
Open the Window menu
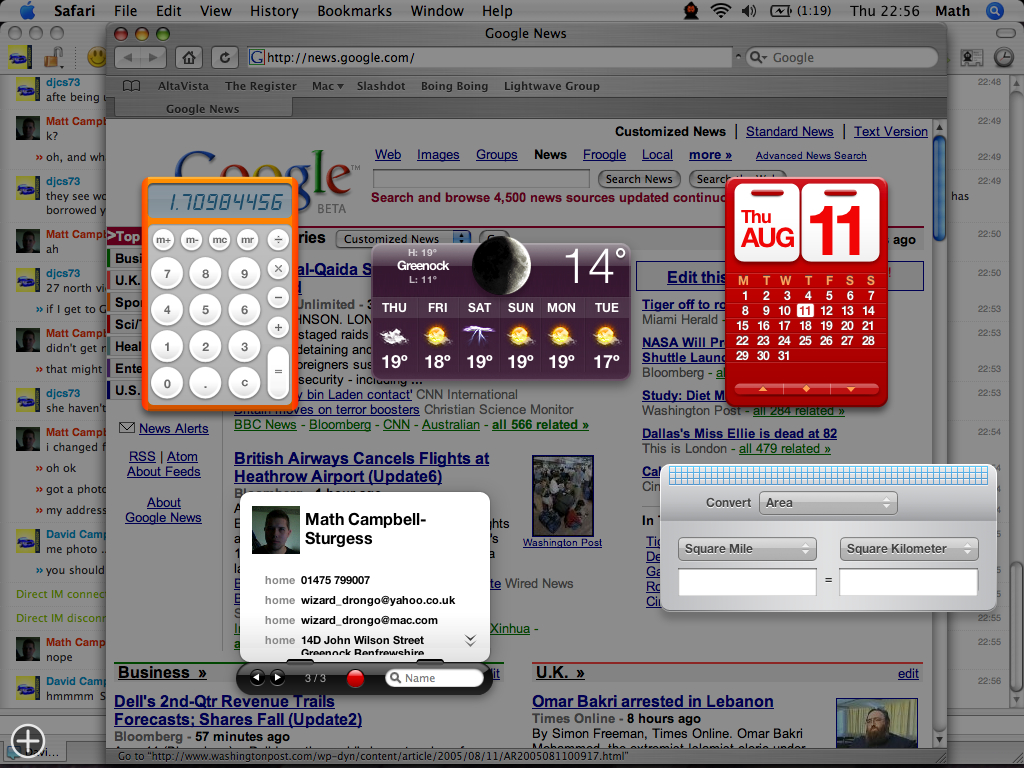(437, 10)
